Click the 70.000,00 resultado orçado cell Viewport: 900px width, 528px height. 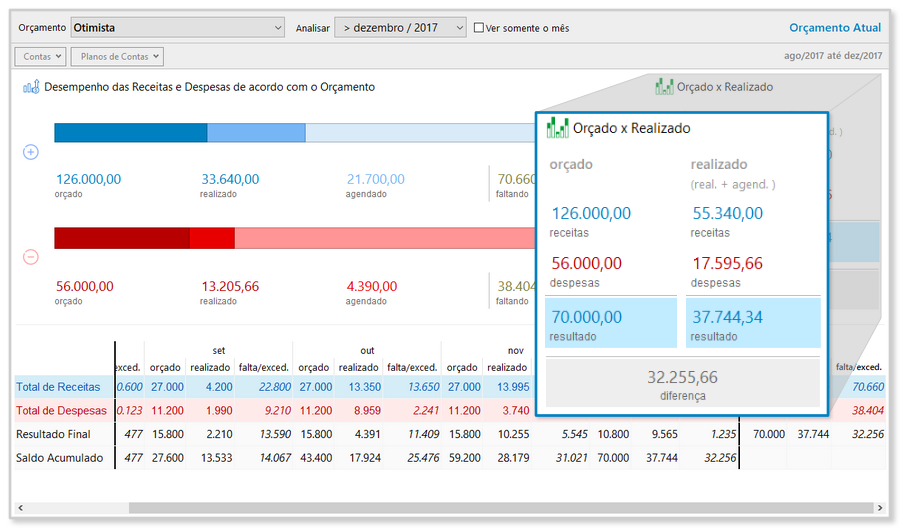click(611, 323)
